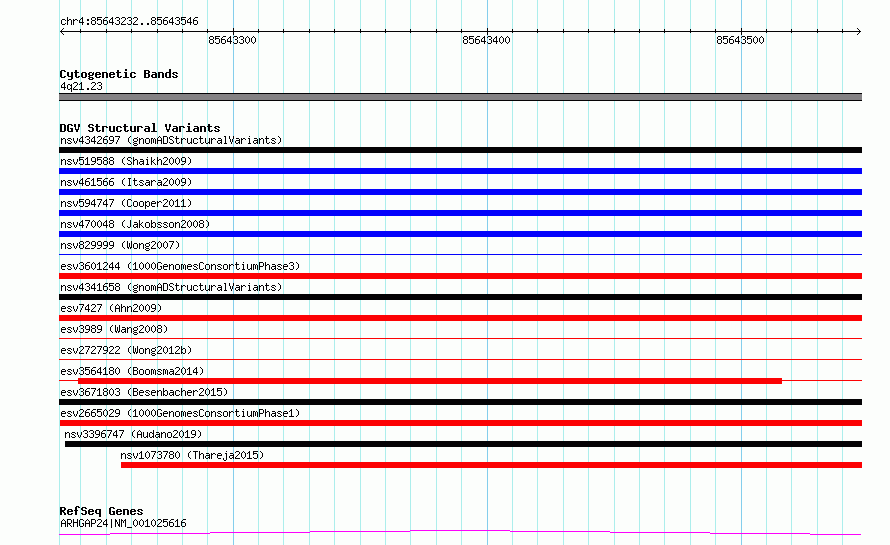Select the gray 4q21.23 cytogenetic band bar
Viewport: 890px width, 545px height.
(460, 97)
